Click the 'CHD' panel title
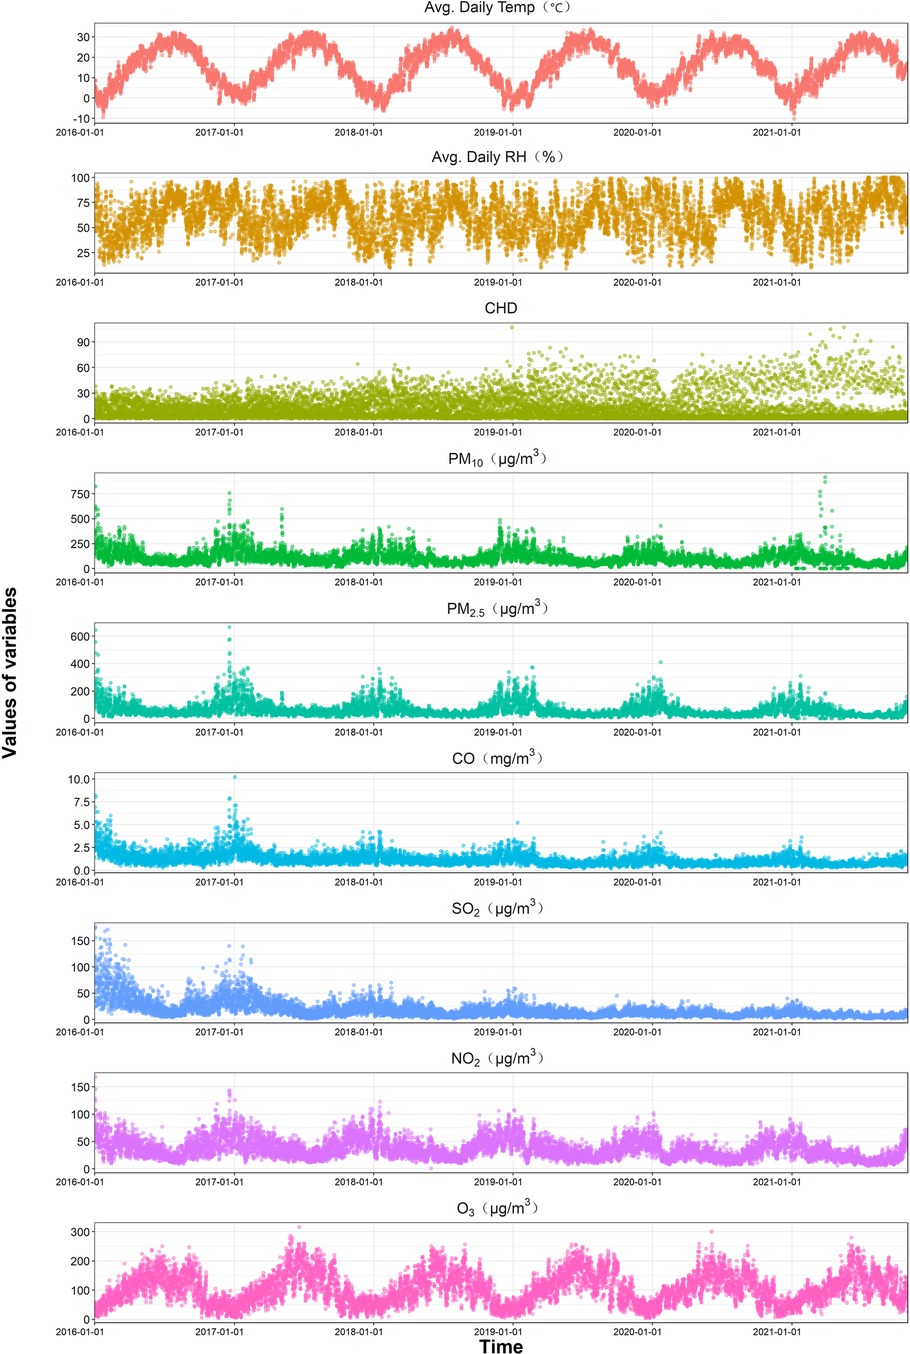 click(x=501, y=308)
